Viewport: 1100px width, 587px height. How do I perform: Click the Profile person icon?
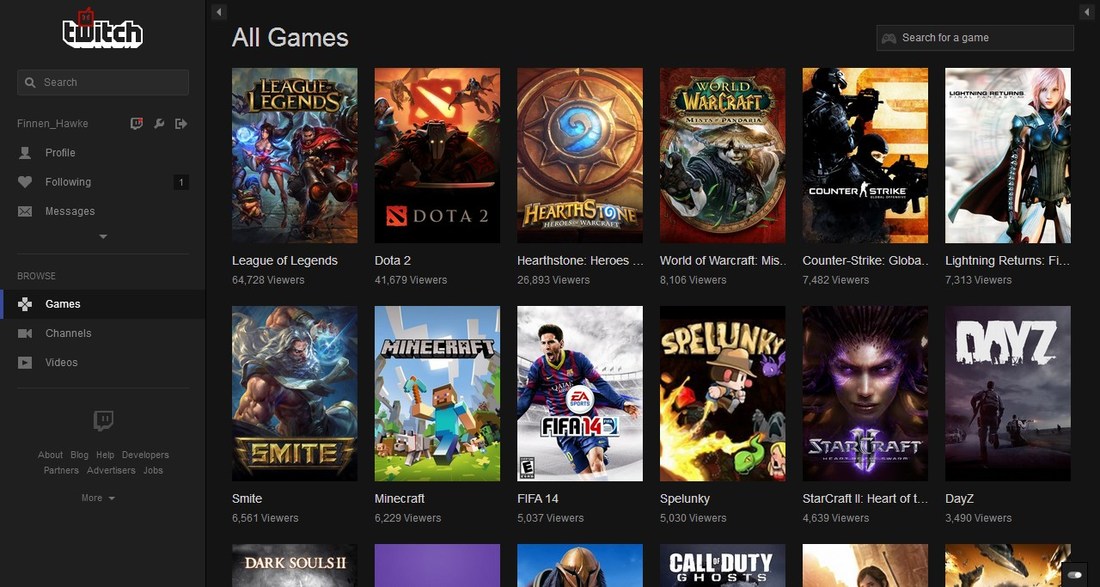(25, 153)
